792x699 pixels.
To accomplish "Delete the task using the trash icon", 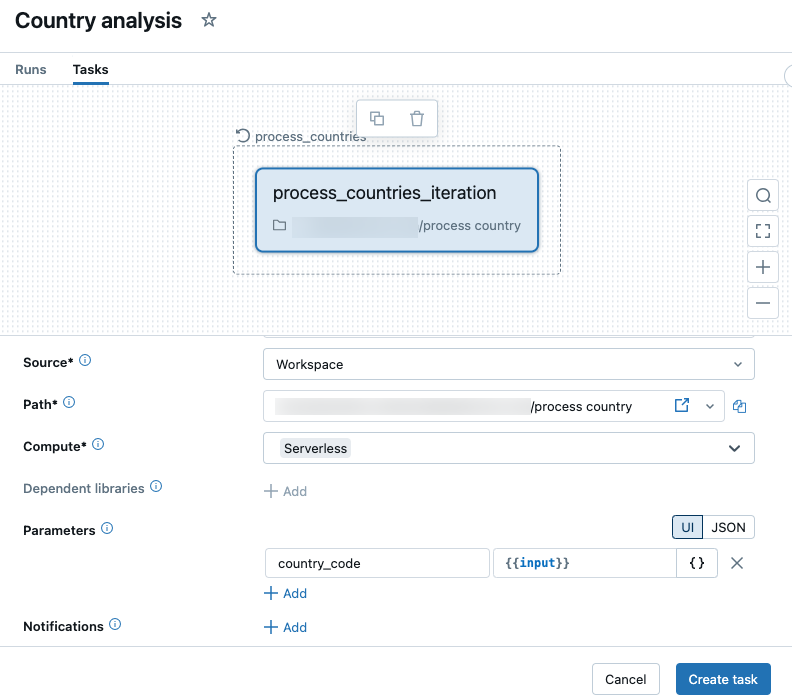I will 417,118.
